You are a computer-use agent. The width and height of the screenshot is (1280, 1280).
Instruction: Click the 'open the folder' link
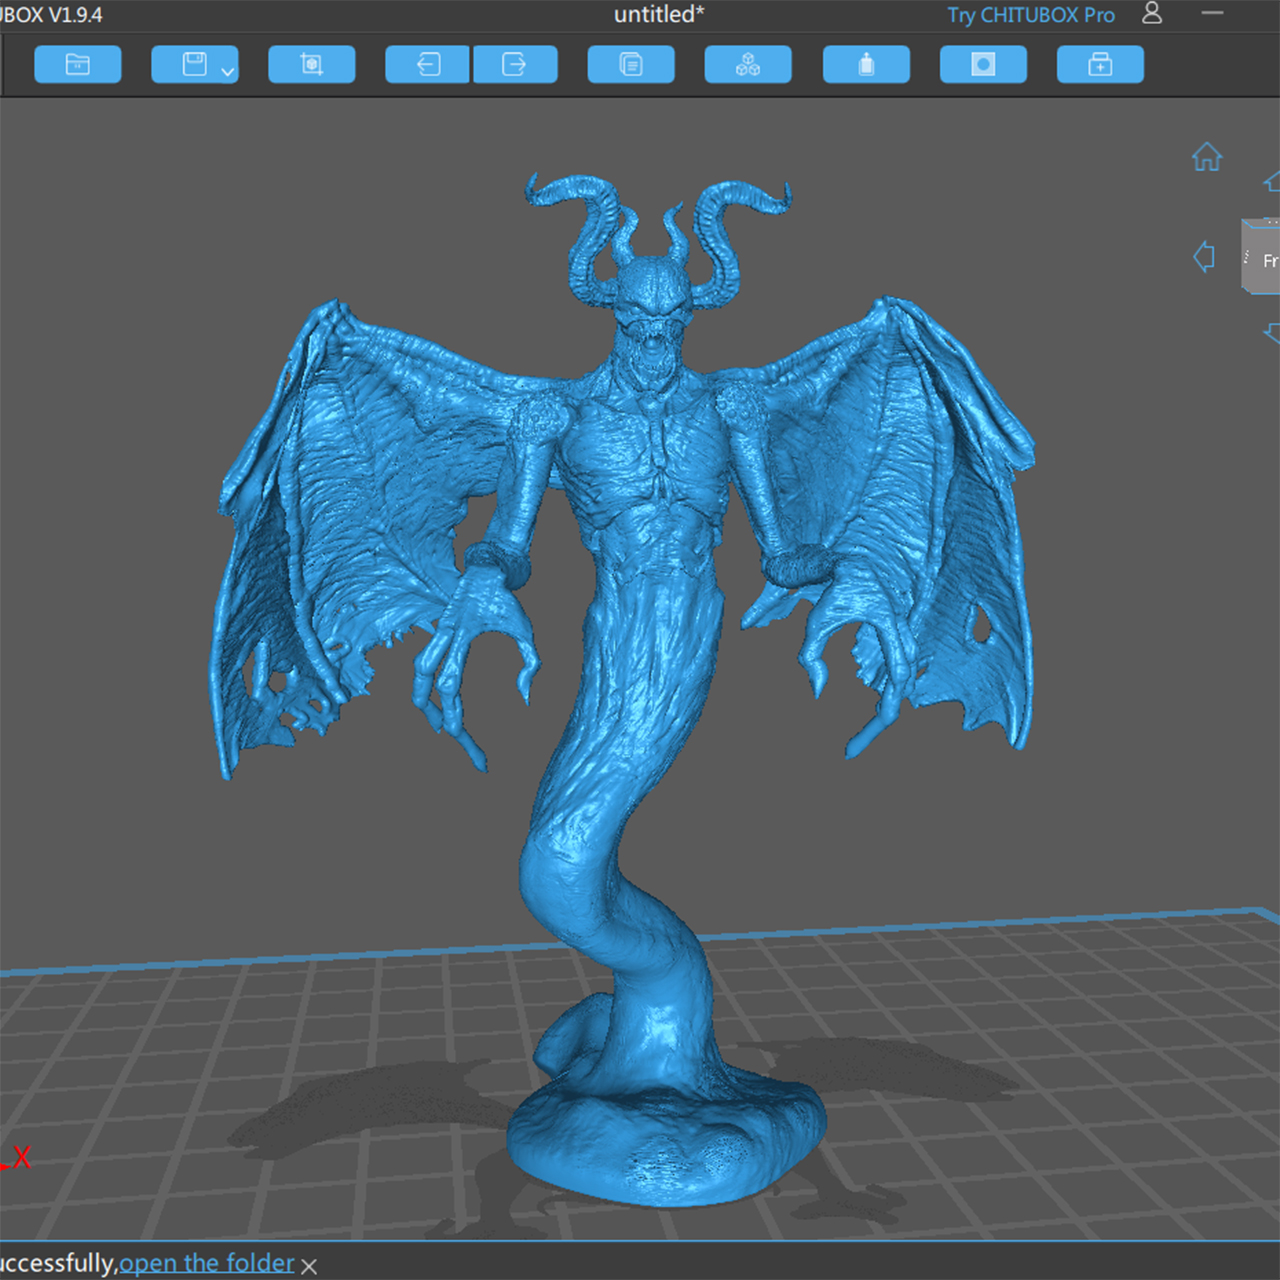pos(207,1263)
